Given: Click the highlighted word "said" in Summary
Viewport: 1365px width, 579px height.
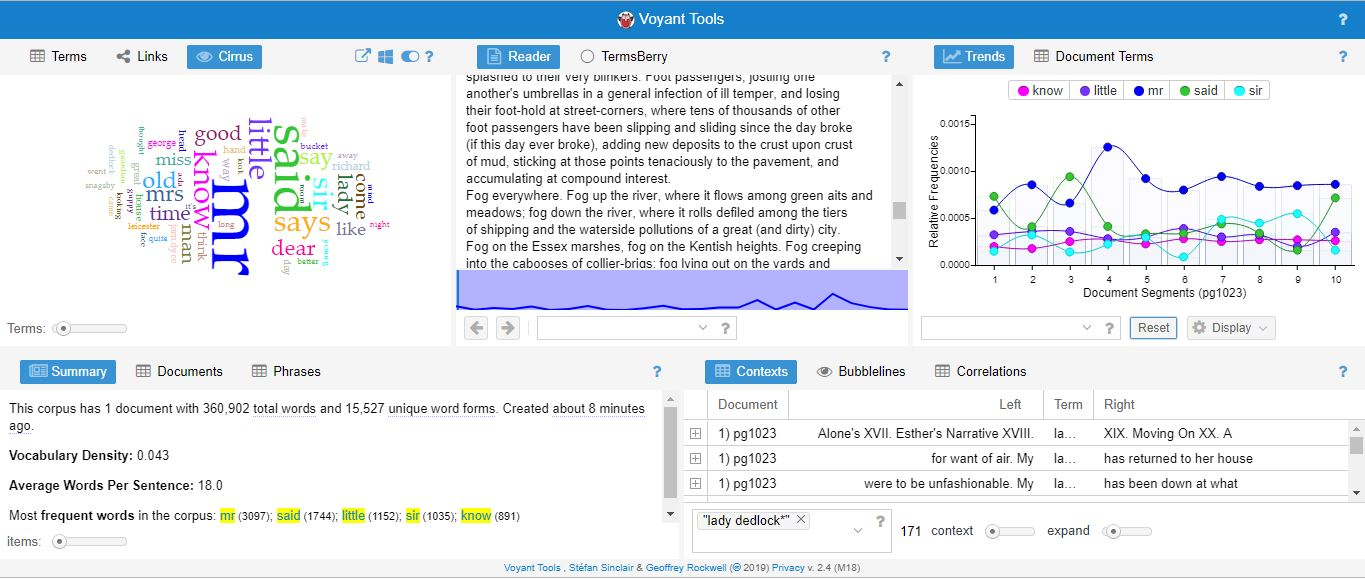Looking at the screenshot, I should [288, 516].
